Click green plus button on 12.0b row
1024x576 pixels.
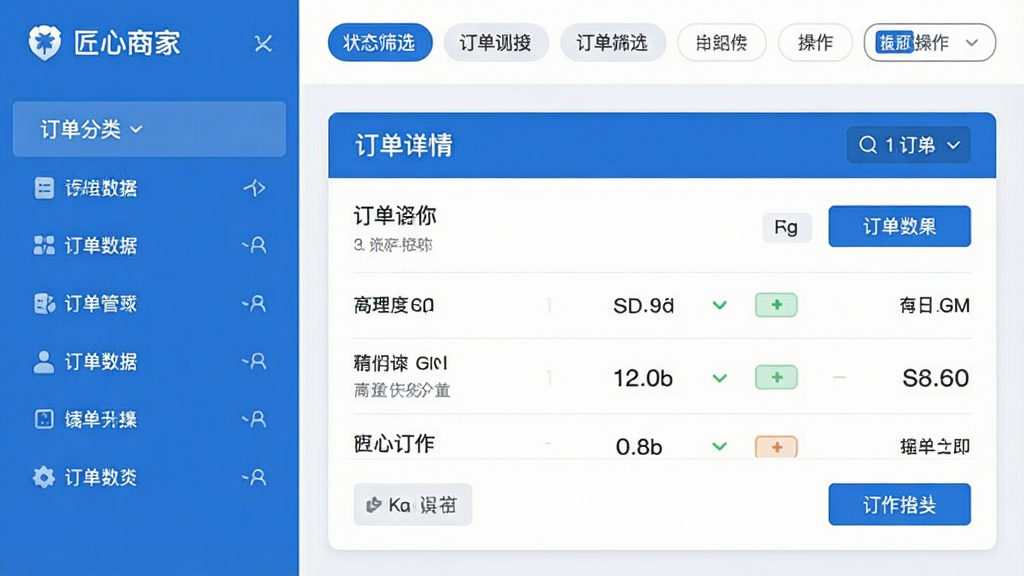click(776, 377)
